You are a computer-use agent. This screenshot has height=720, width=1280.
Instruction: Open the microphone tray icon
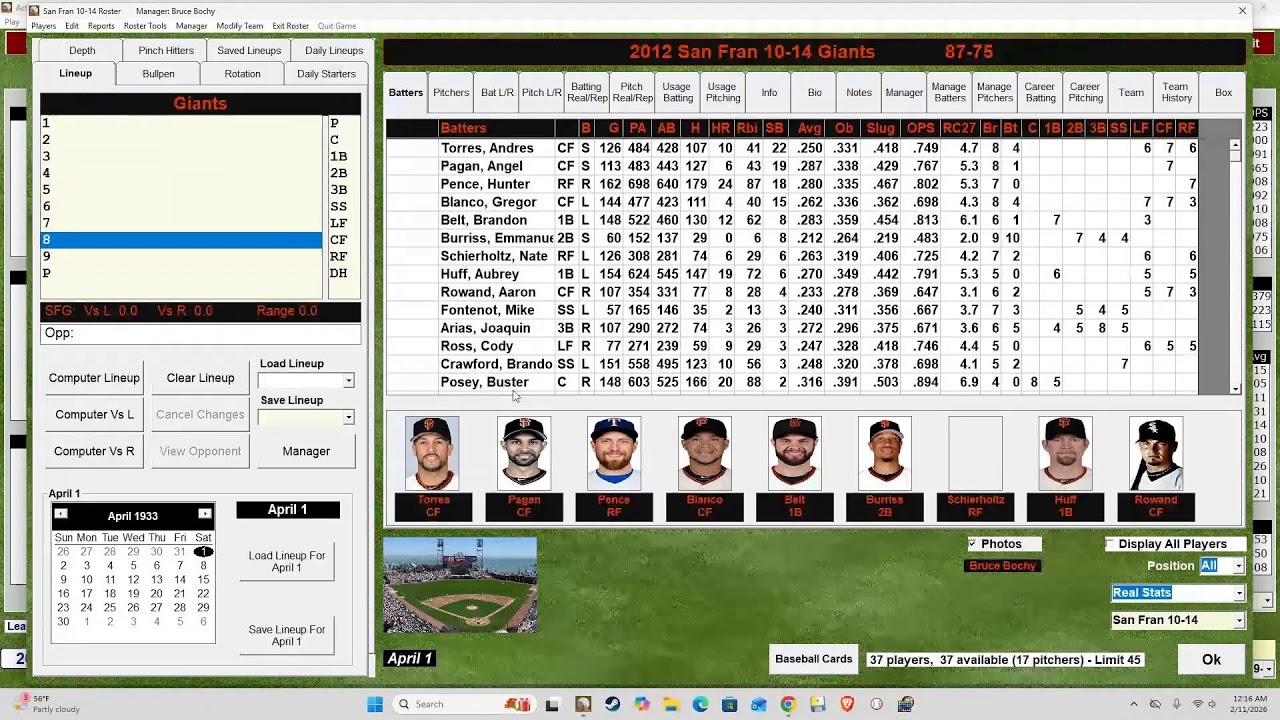(x=1177, y=704)
